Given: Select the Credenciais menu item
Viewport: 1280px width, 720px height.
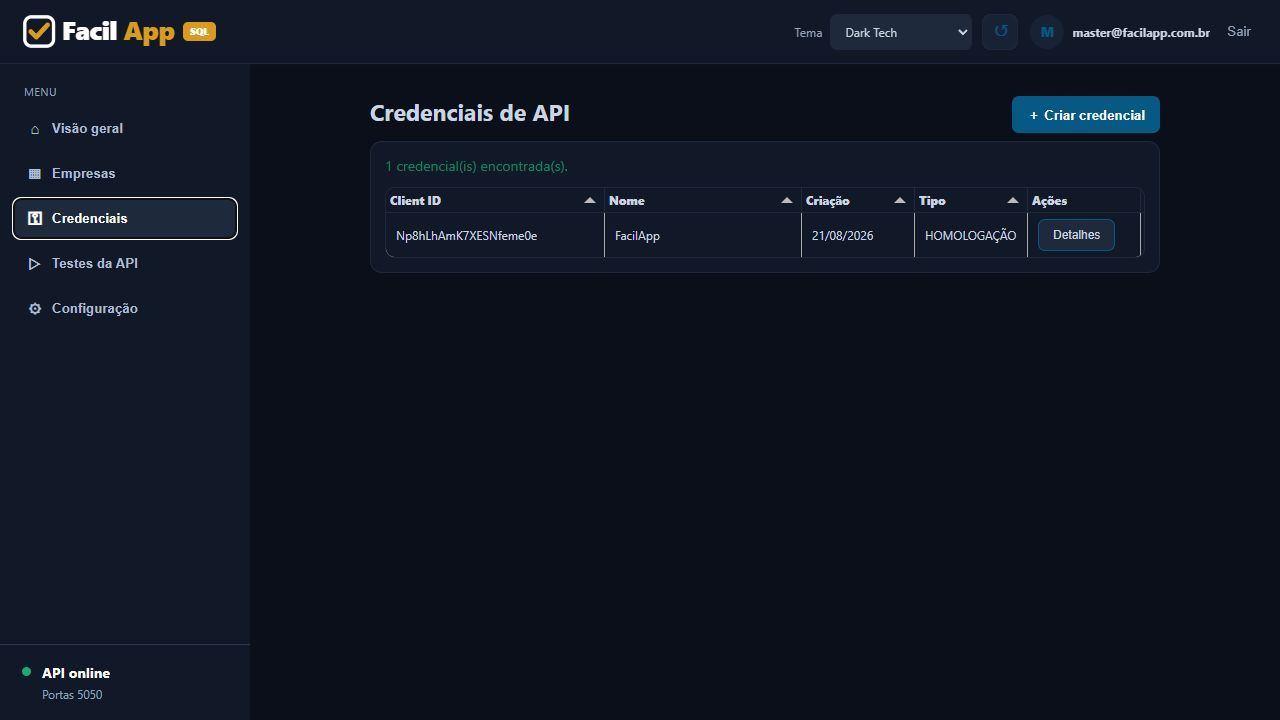Looking at the screenshot, I should [x=125, y=219].
